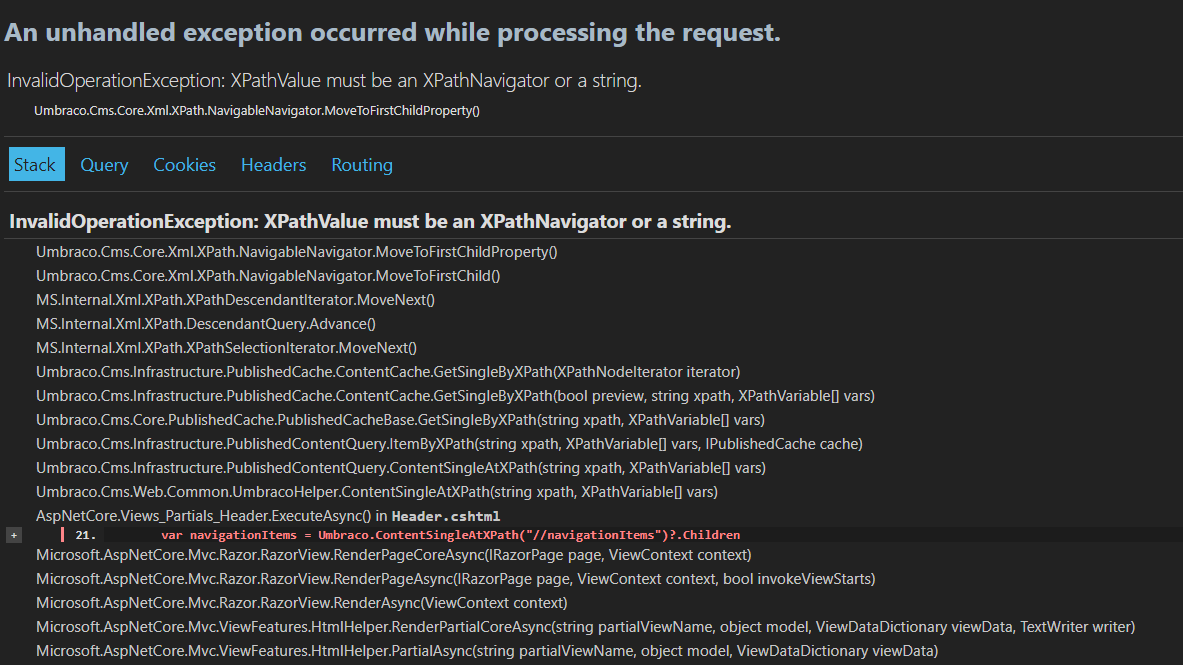Click the exception message below the page title

324,81
